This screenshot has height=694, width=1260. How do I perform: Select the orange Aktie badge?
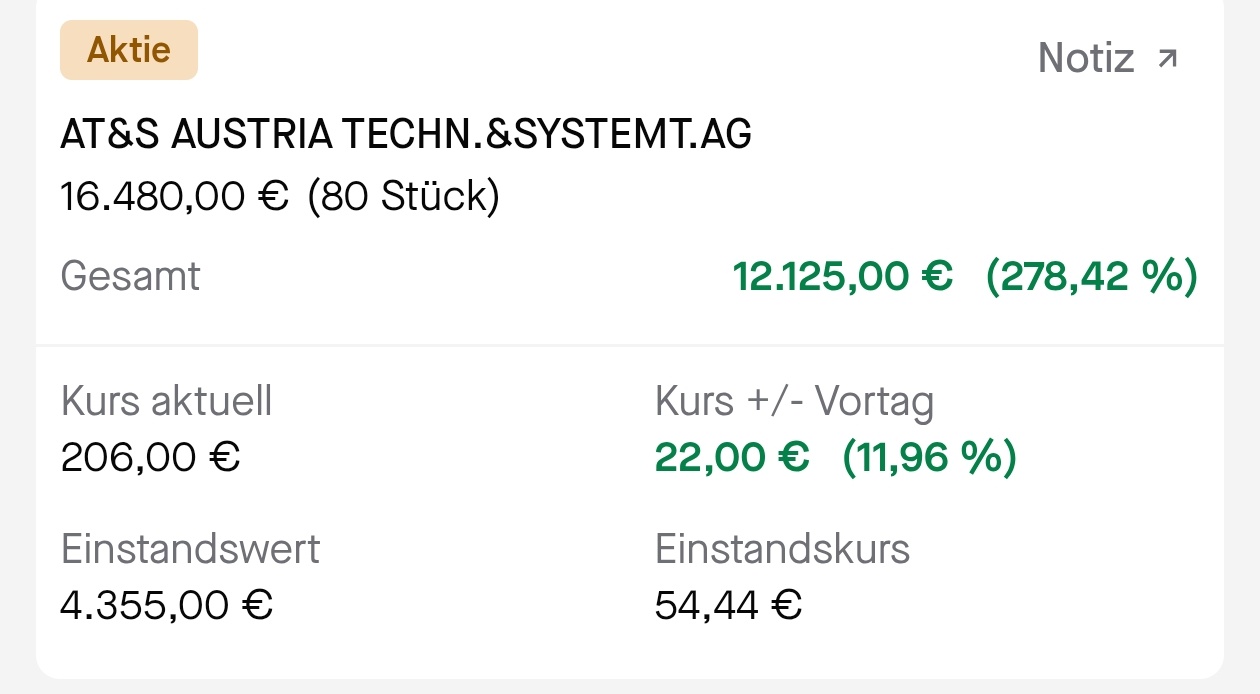click(x=129, y=50)
